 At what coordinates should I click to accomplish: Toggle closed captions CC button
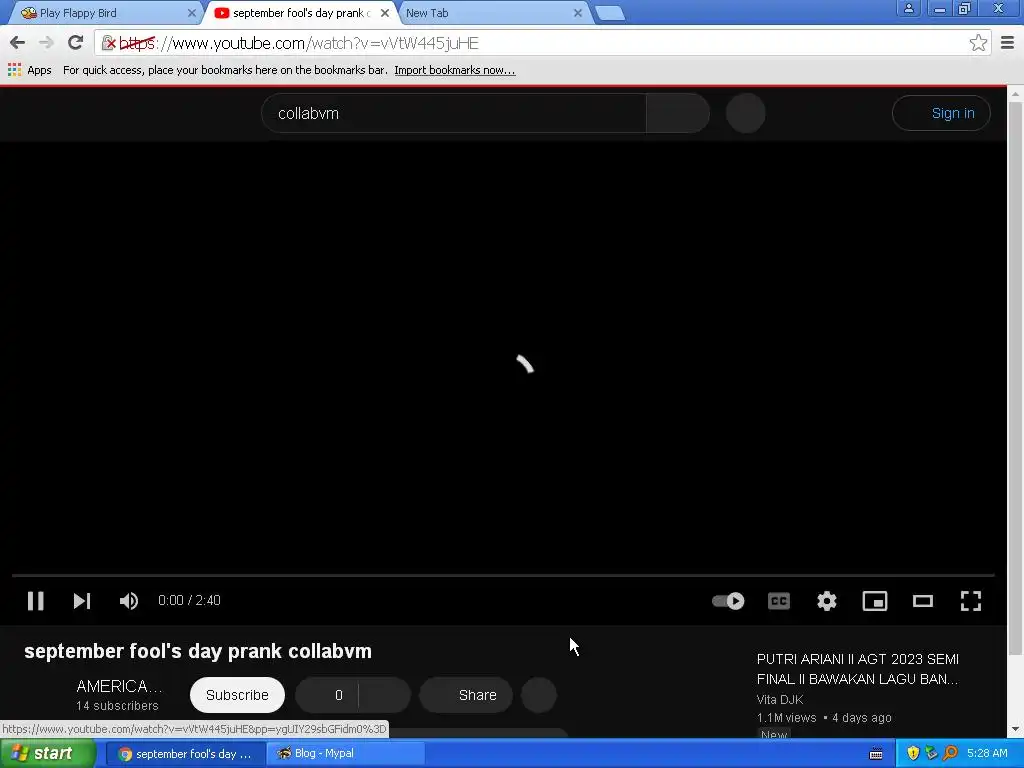(x=778, y=601)
